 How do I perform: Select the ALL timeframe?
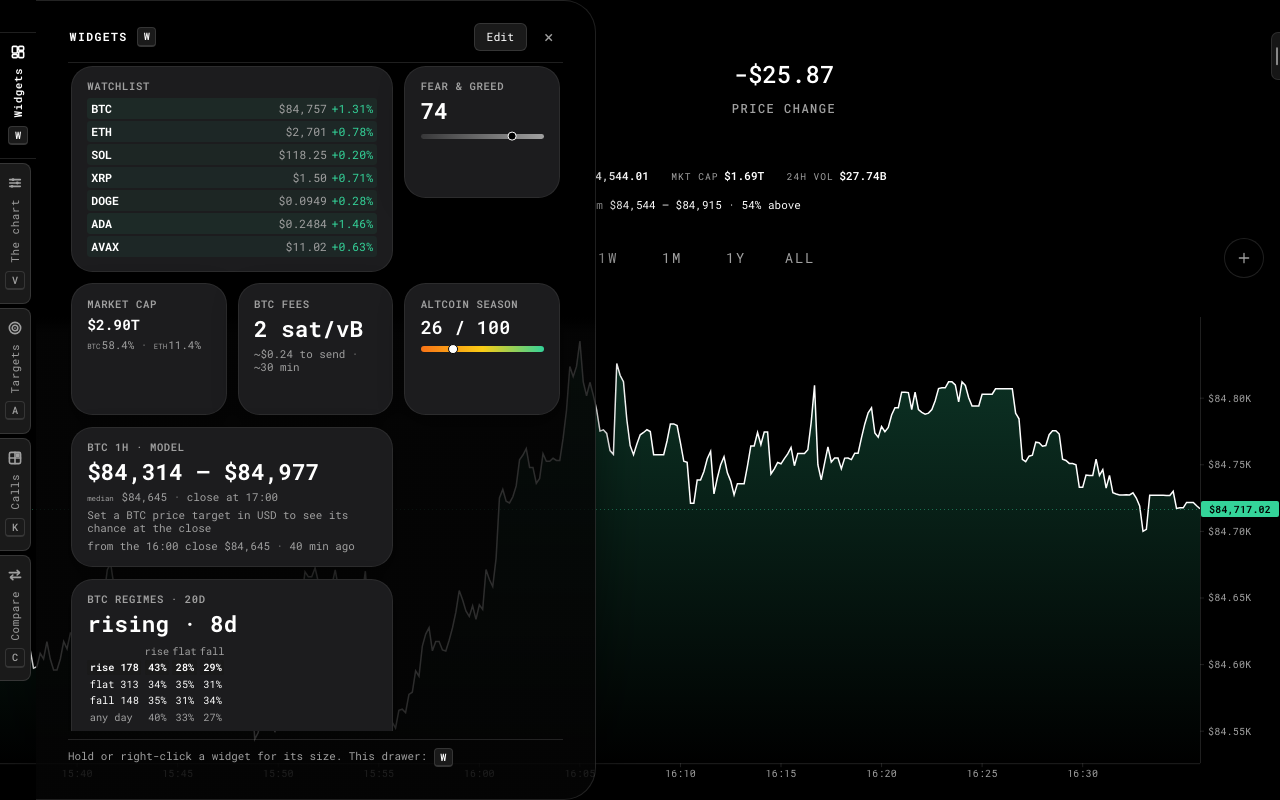(x=800, y=258)
